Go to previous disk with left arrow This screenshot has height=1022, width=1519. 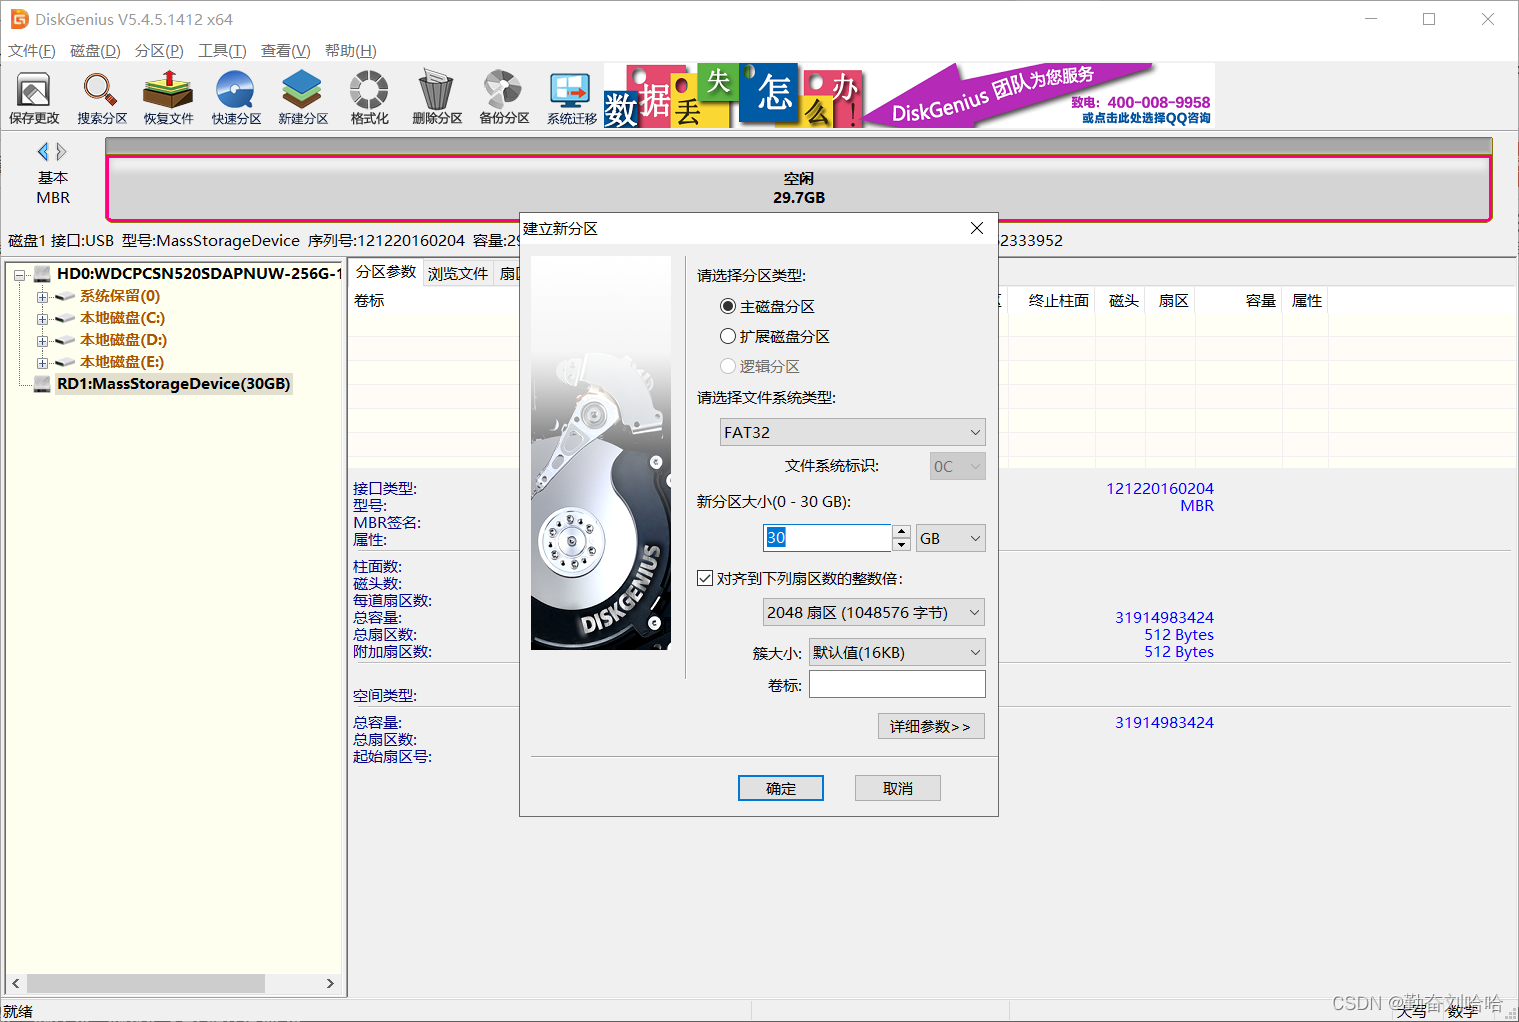coord(43,151)
